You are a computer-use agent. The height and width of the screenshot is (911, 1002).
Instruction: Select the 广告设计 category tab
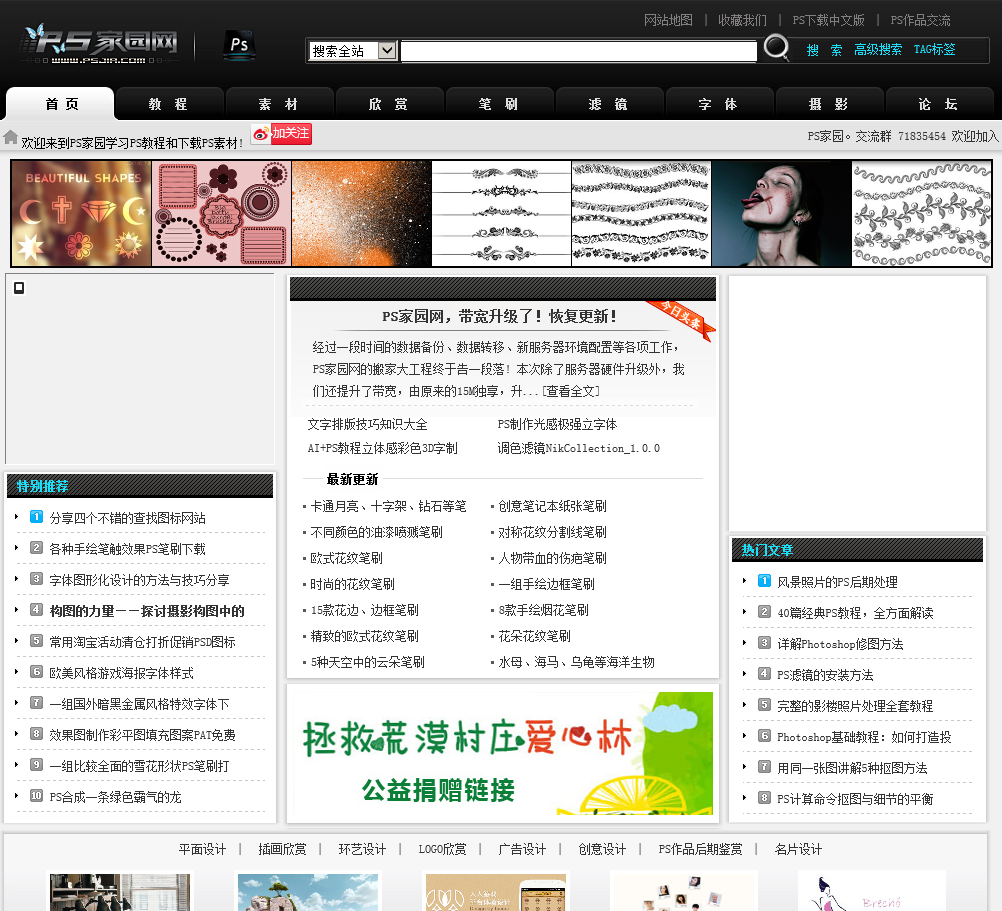pyautogui.click(x=522, y=849)
